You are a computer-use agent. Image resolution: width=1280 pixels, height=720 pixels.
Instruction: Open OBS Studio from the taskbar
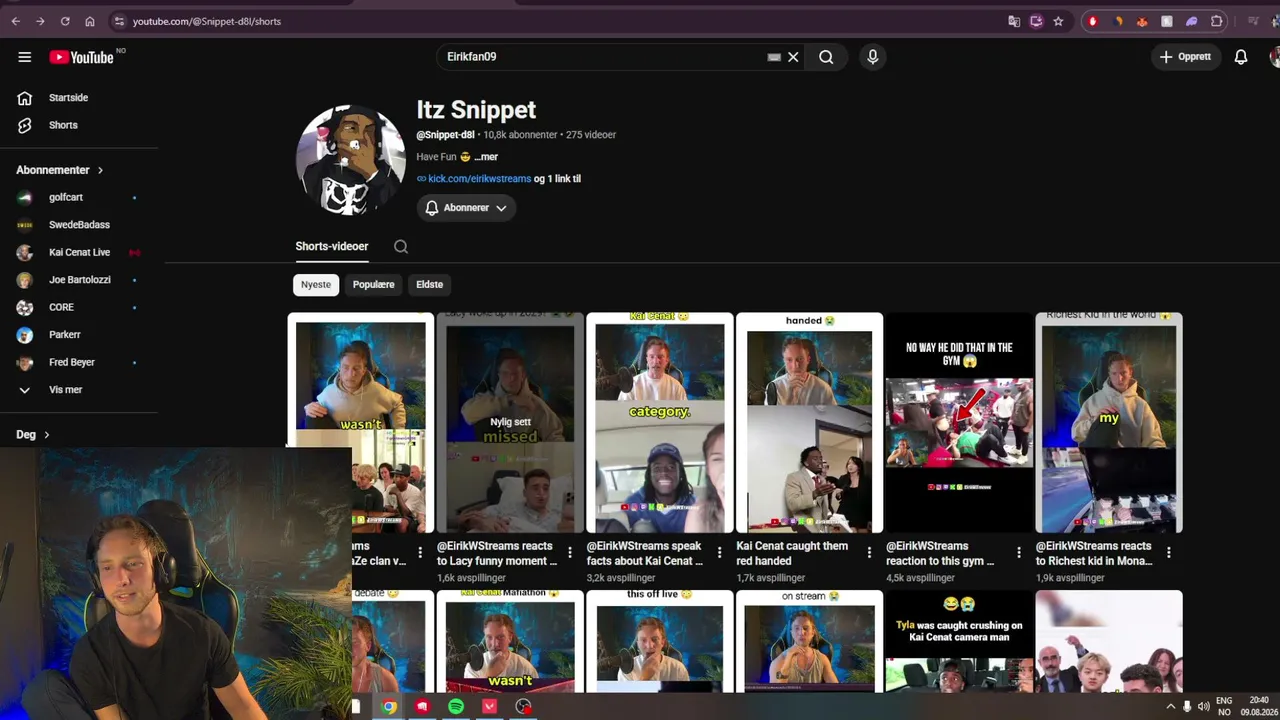[x=523, y=707]
